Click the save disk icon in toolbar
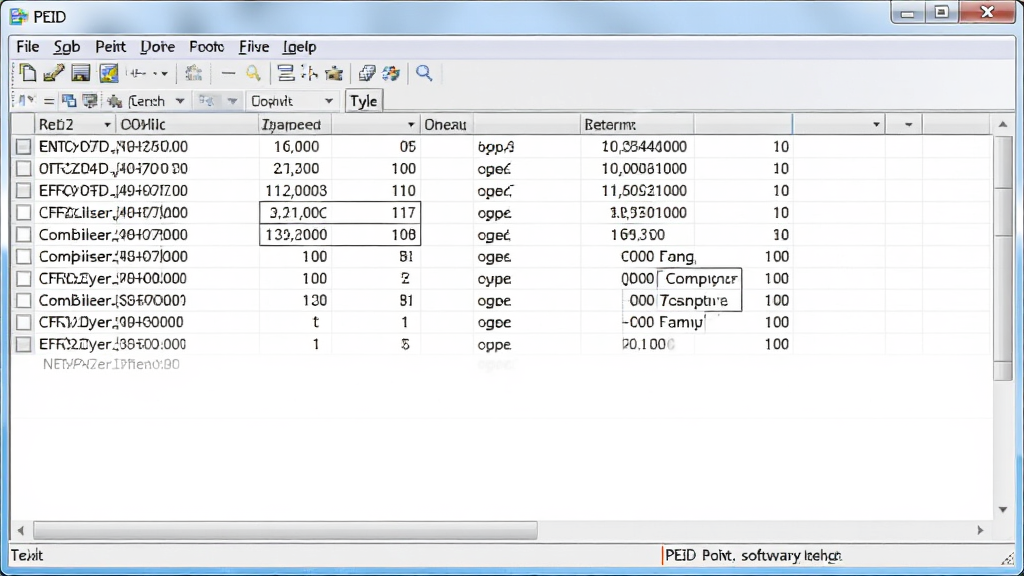The width and height of the screenshot is (1024, 576). [x=81, y=73]
